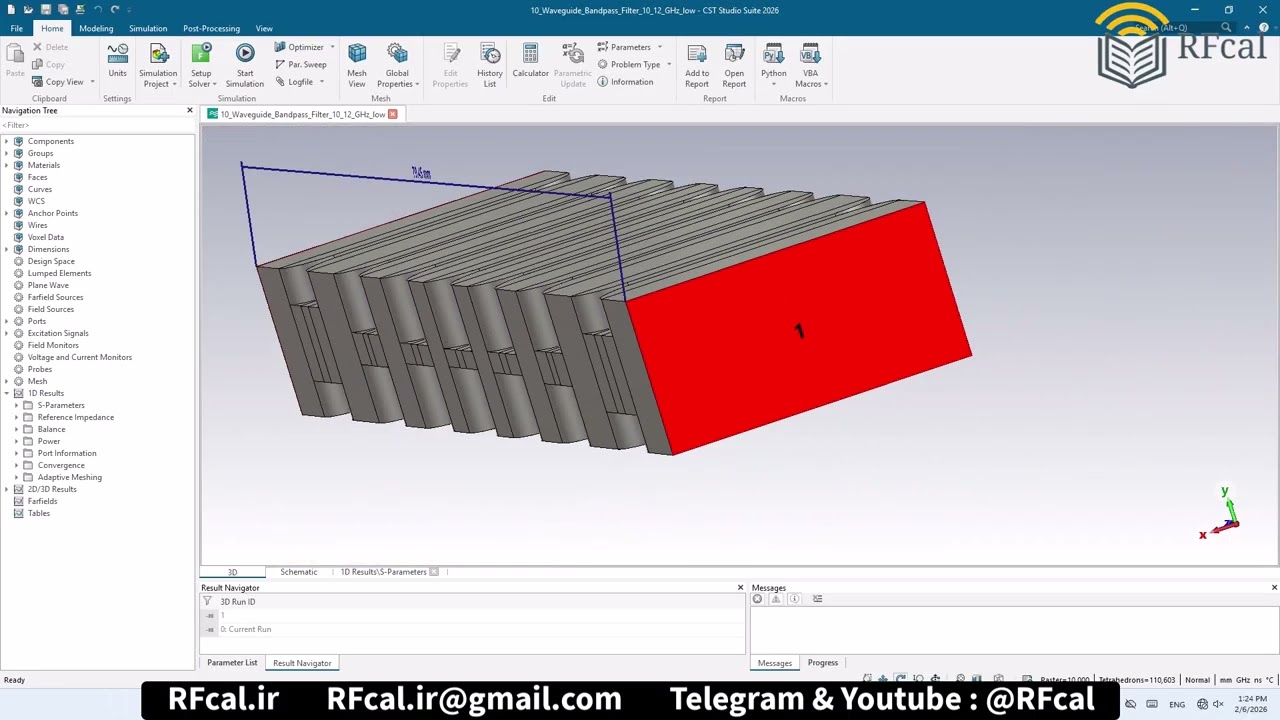Viewport: 1280px width, 720px height.
Task: Open the Parameters dropdown arrow
Action: pyautogui.click(x=659, y=47)
